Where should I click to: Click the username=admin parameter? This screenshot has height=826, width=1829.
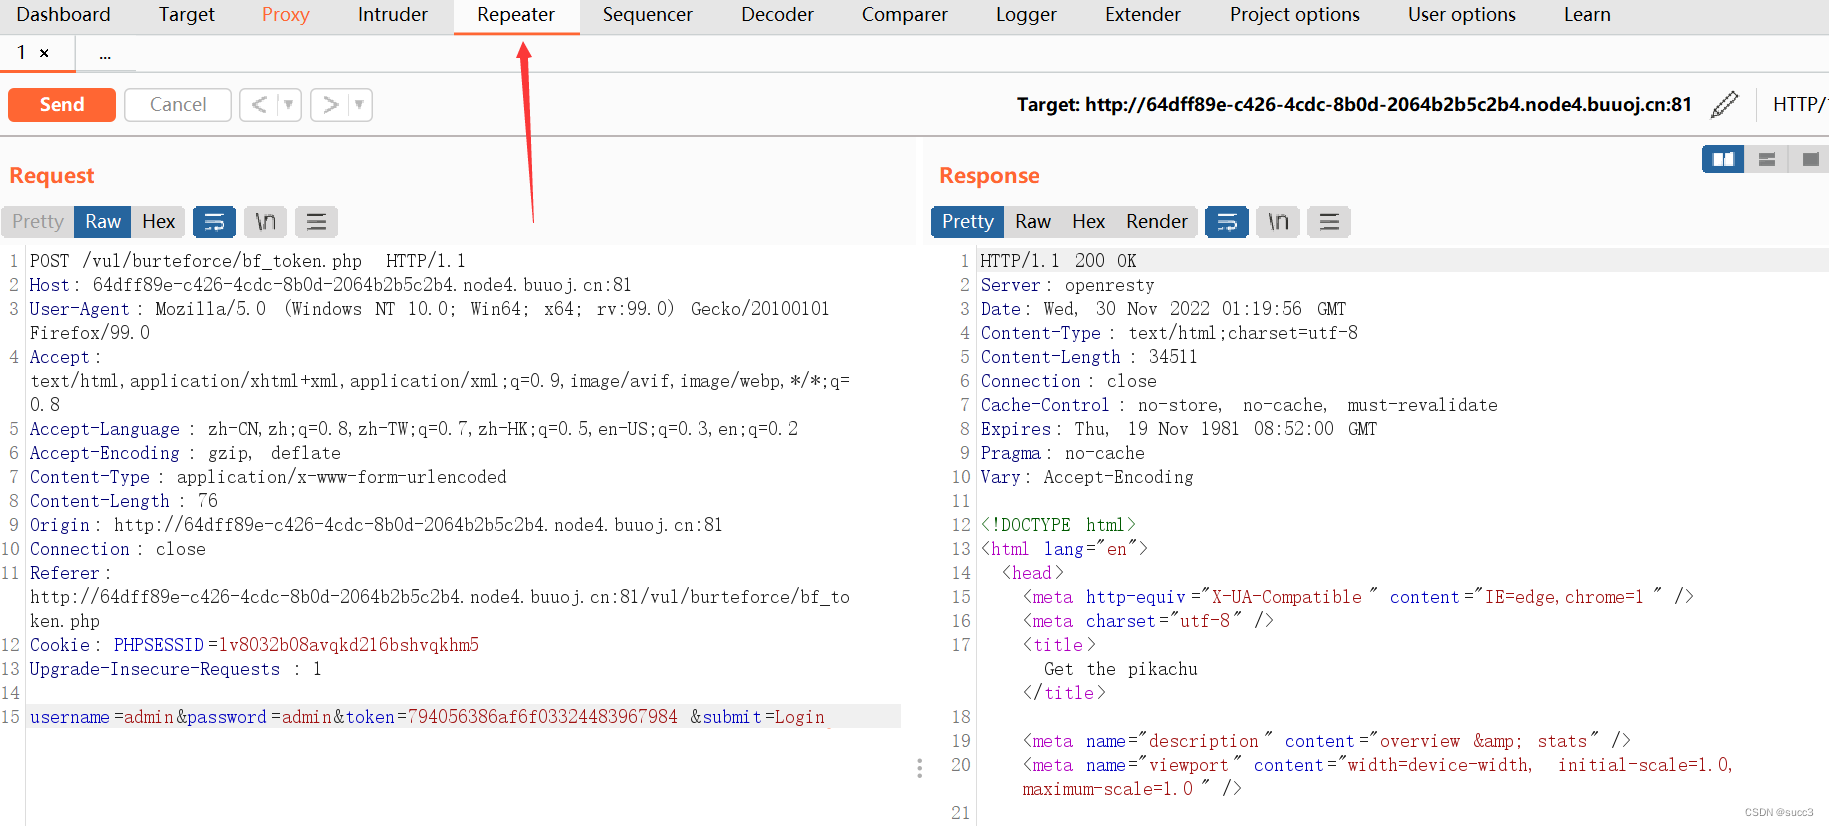[101, 717]
